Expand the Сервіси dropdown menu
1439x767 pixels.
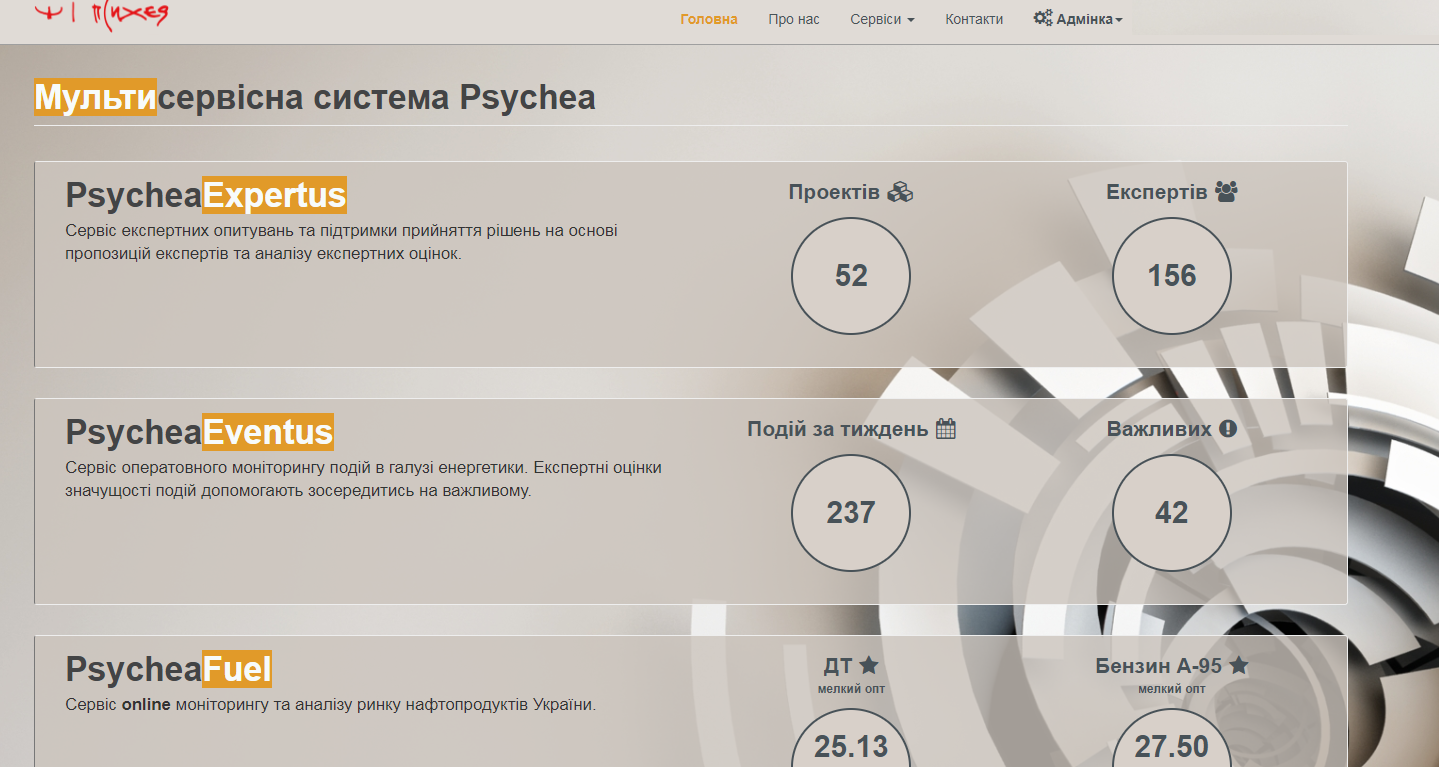pyautogui.click(x=881, y=19)
